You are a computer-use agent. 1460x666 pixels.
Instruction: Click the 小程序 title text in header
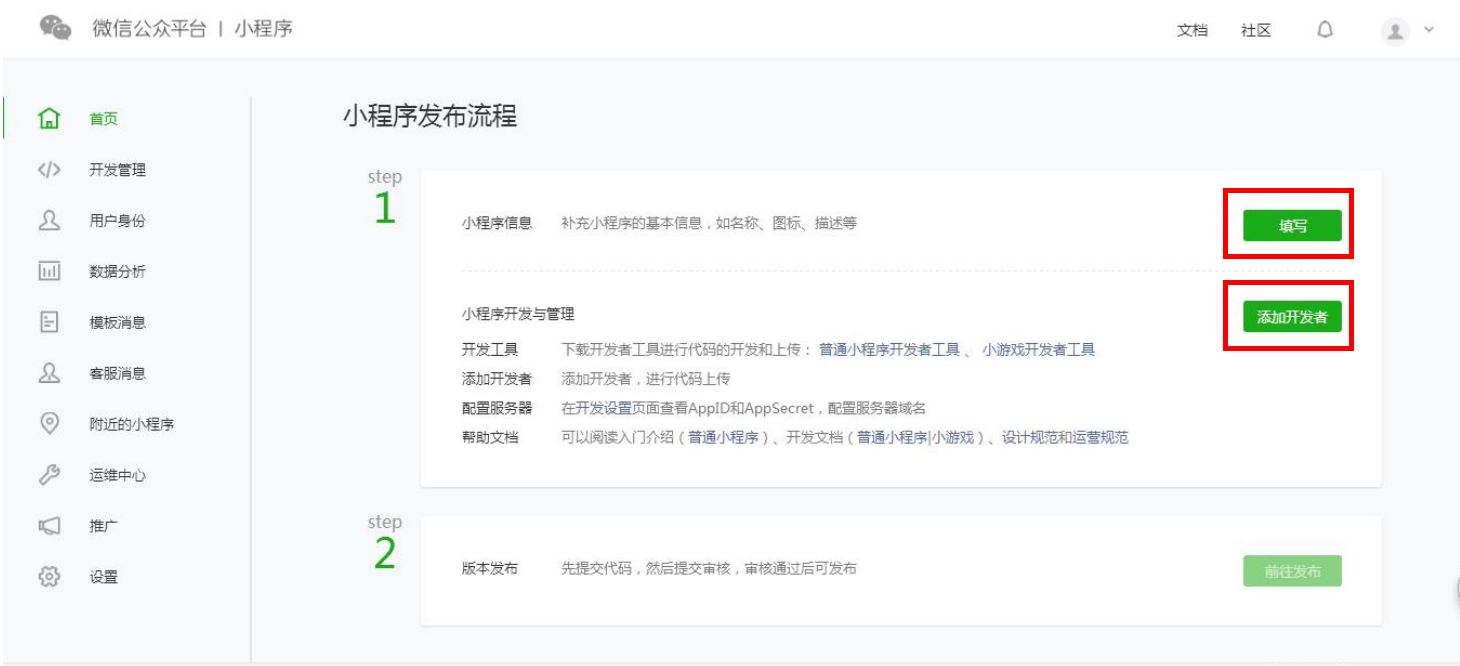[x=263, y=29]
